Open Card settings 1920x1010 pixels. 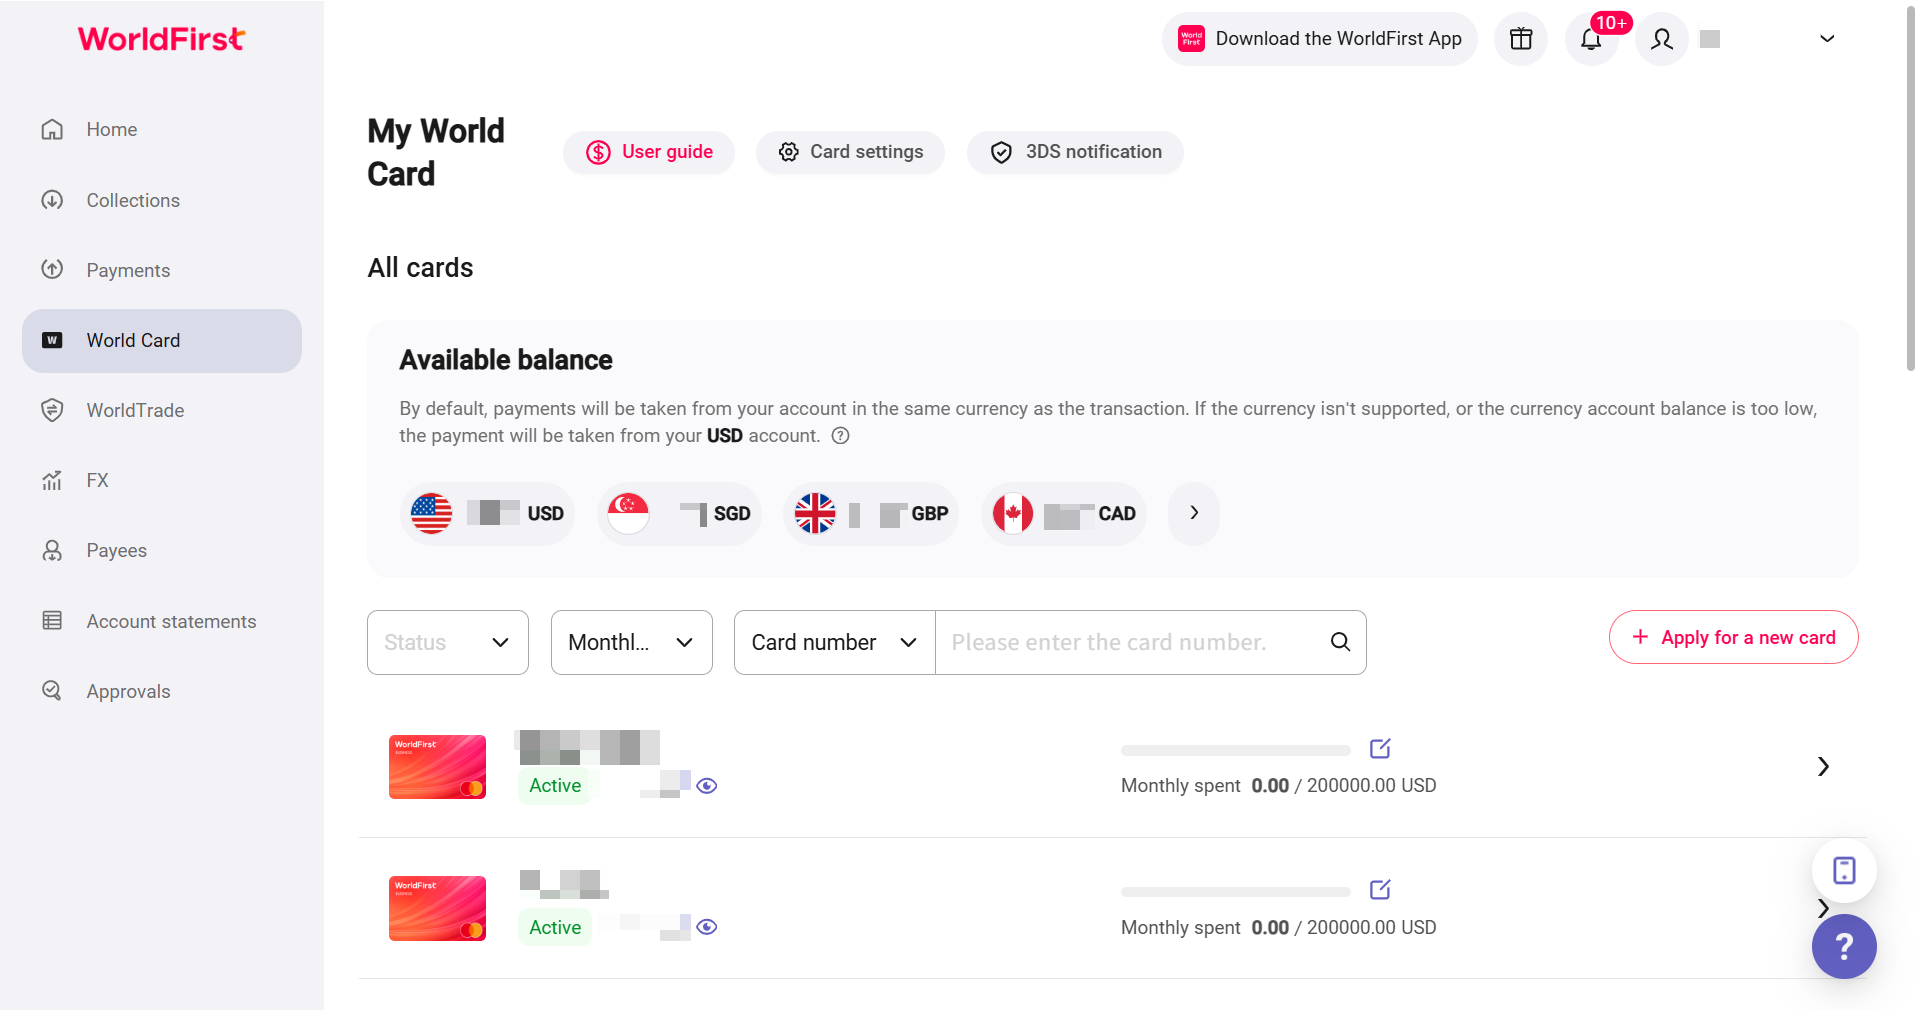[850, 152]
